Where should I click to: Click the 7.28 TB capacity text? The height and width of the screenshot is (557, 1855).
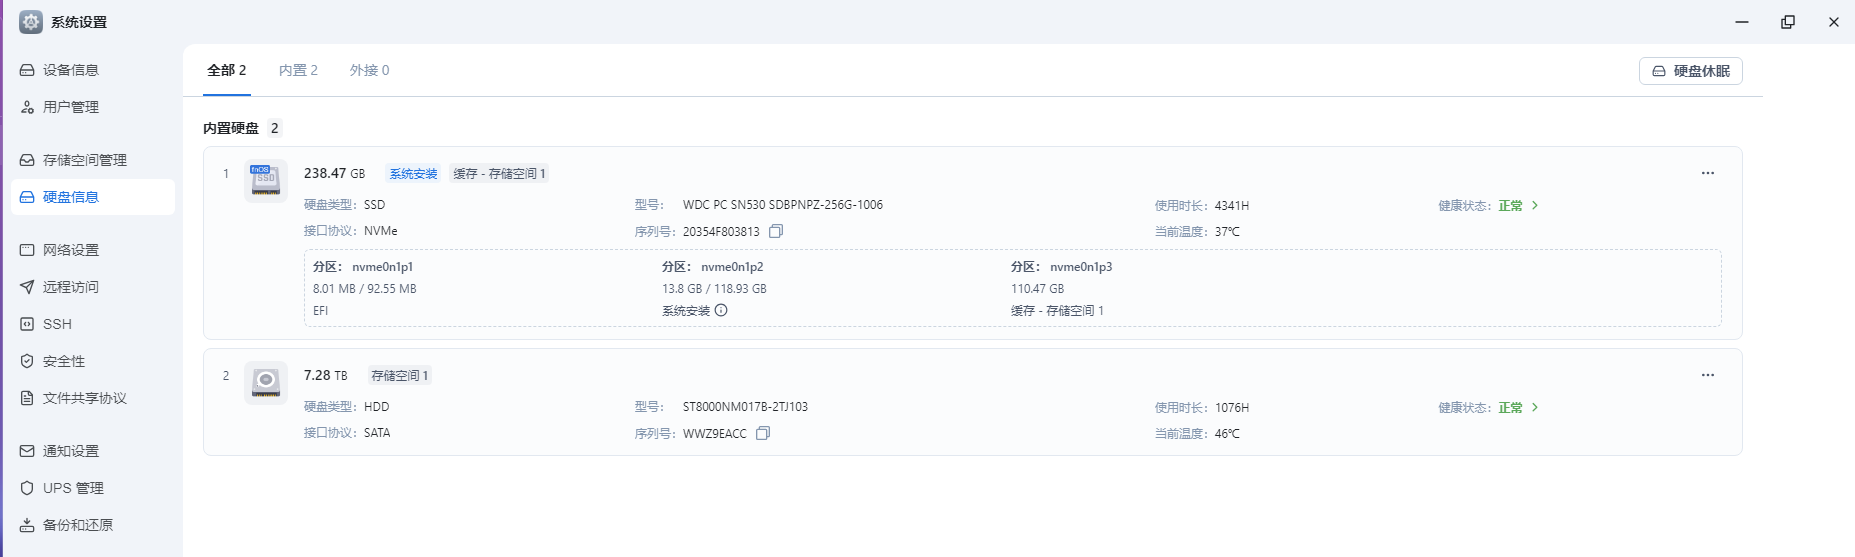pyautogui.click(x=326, y=375)
